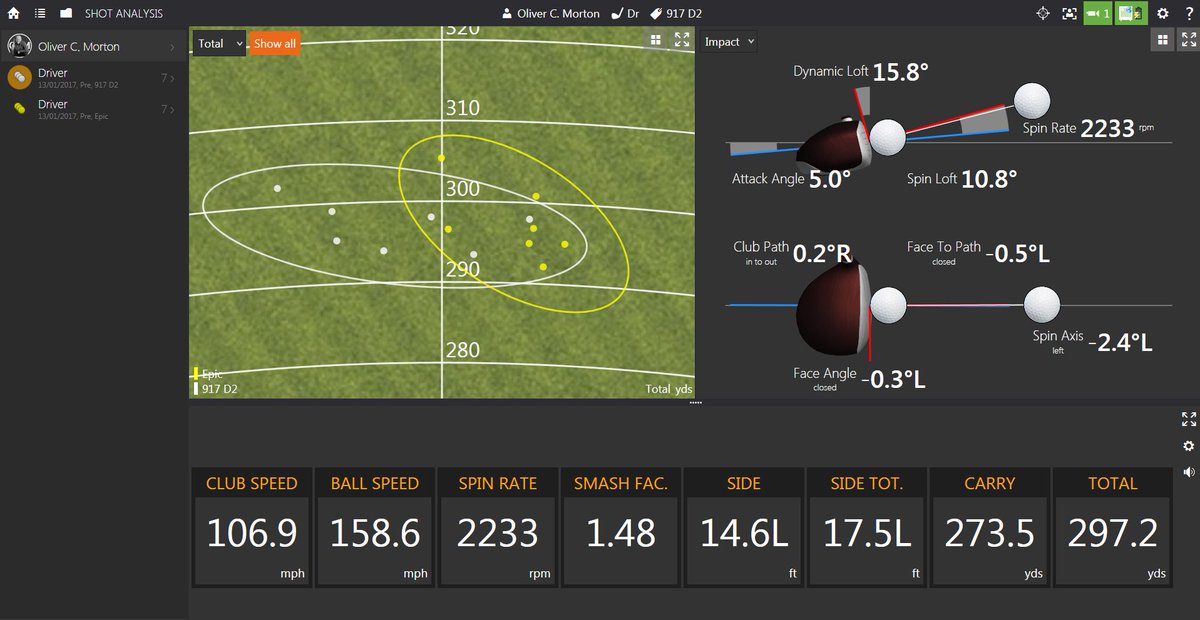1200x620 pixels.
Task: Click the yellow shot dot above the 300 label
Action: 441,158
